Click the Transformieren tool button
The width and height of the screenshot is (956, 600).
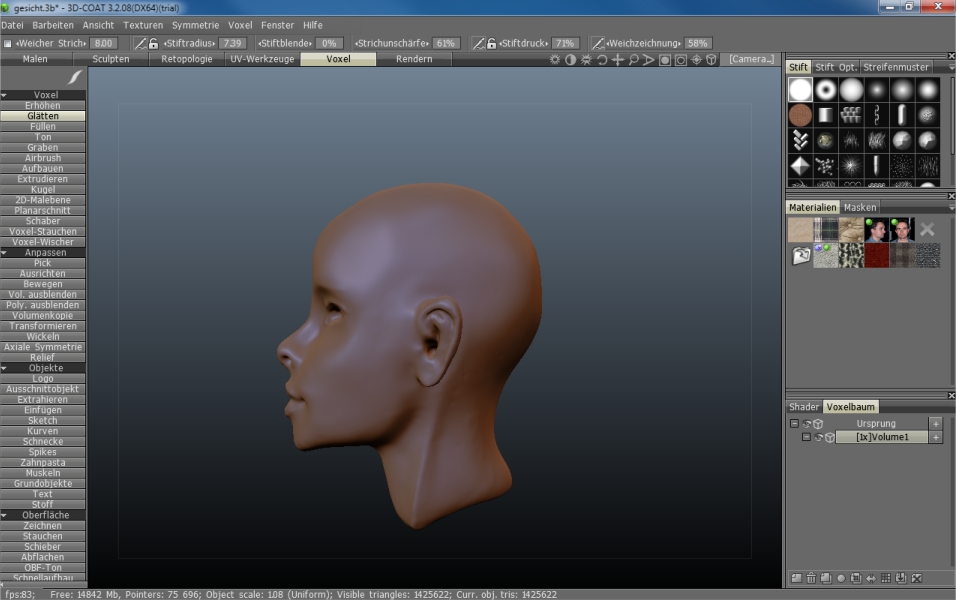coord(43,326)
